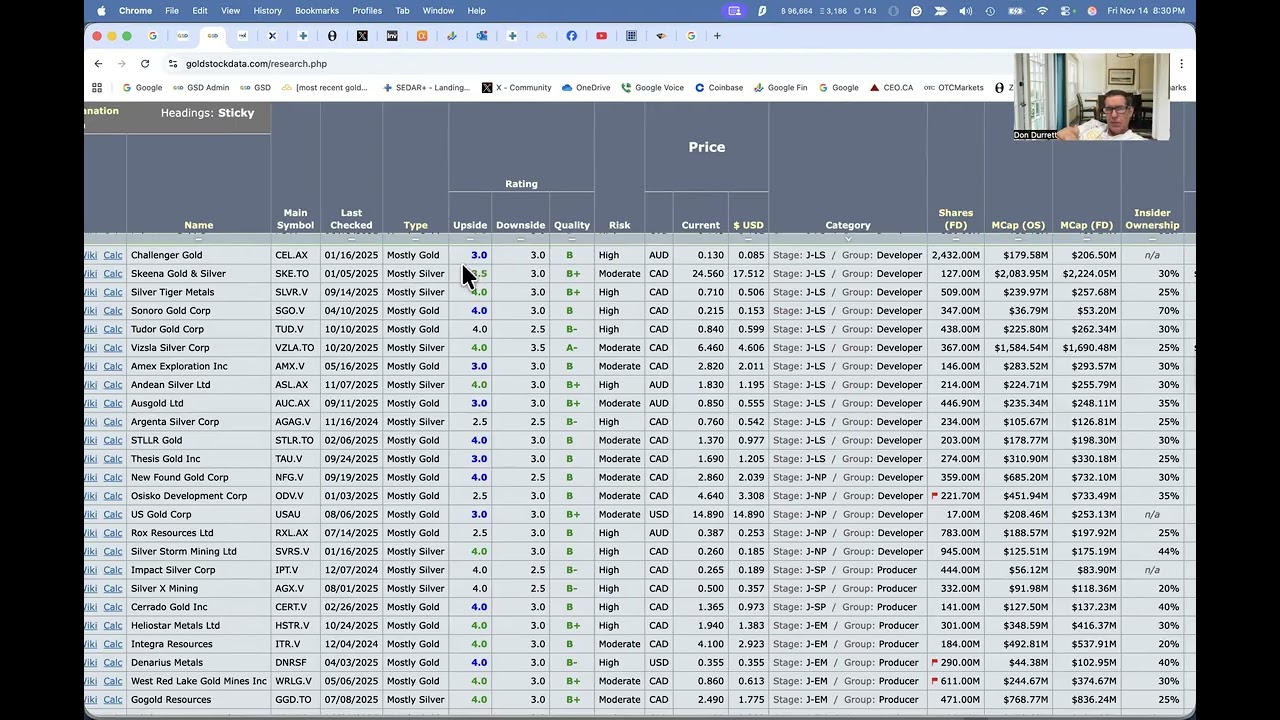Select the 'Skeena Gold & Silver' name cell
Viewport: 1280px width, 720px height.
pos(178,274)
